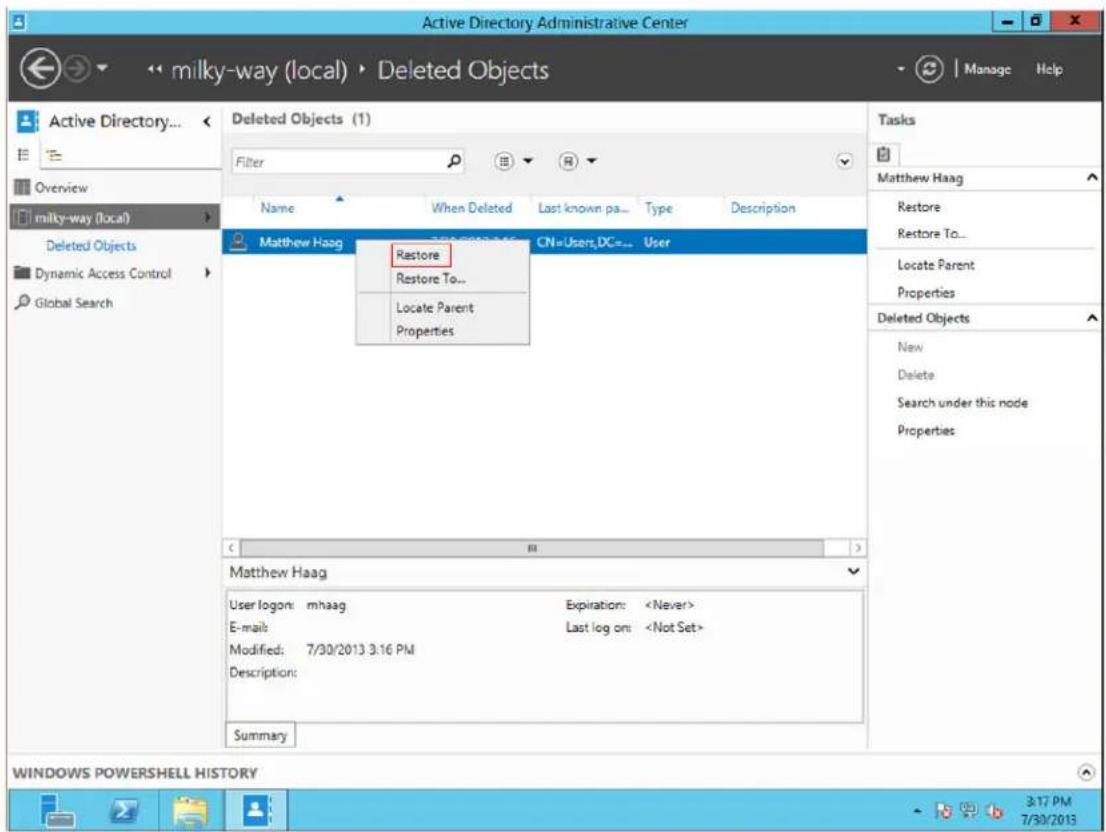The height and width of the screenshot is (832, 1106).
Task: Sort by the When Deleted column
Action: [x=472, y=208]
